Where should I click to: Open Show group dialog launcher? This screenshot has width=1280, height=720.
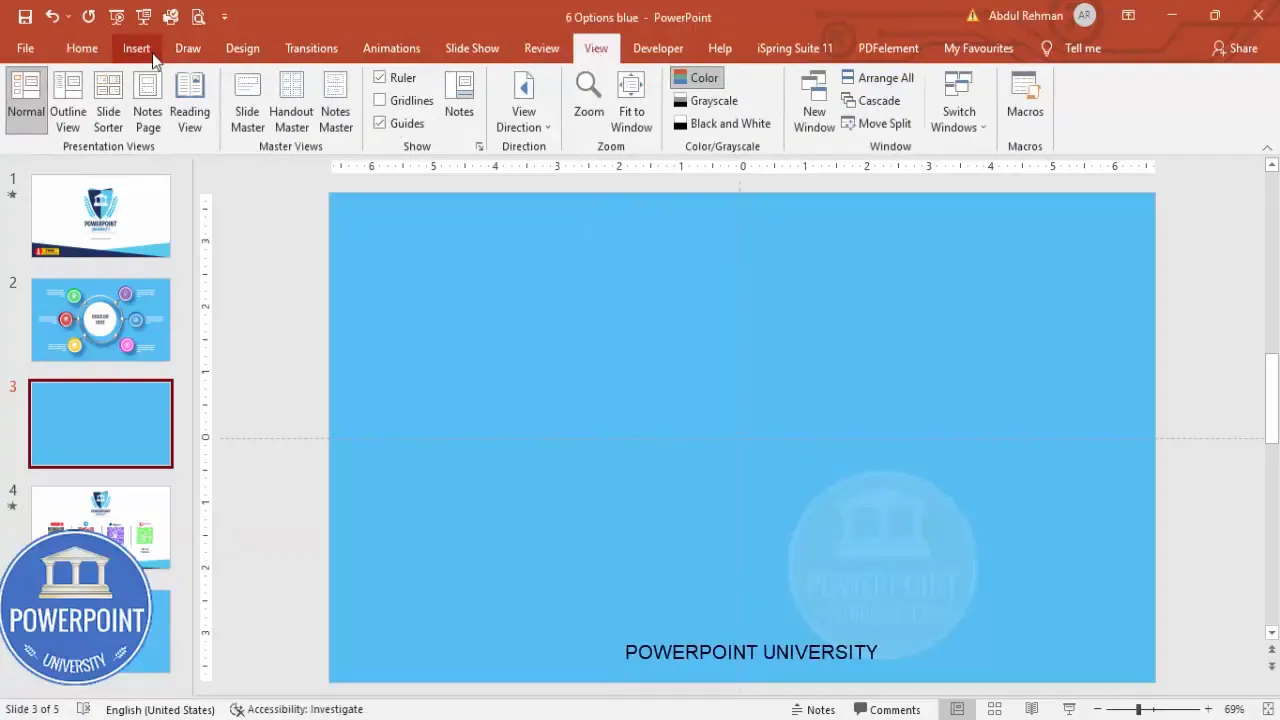479,147
